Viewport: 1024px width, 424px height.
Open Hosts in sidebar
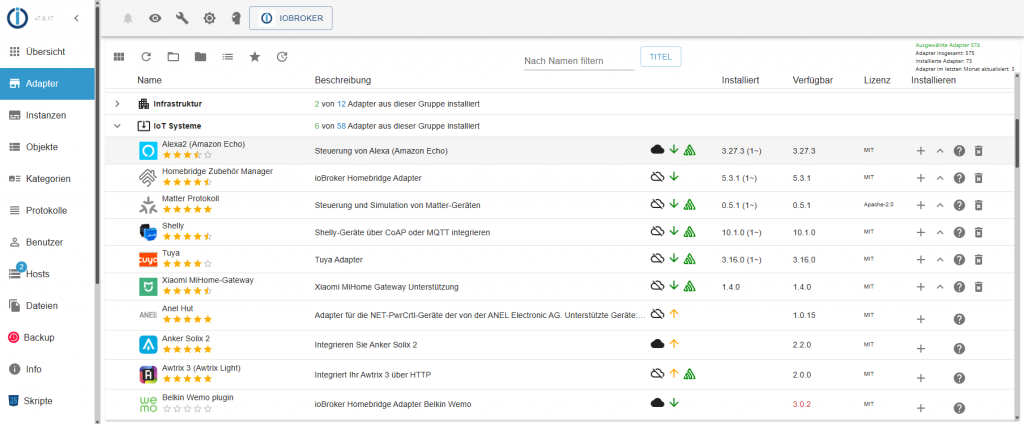pos(47,274)
